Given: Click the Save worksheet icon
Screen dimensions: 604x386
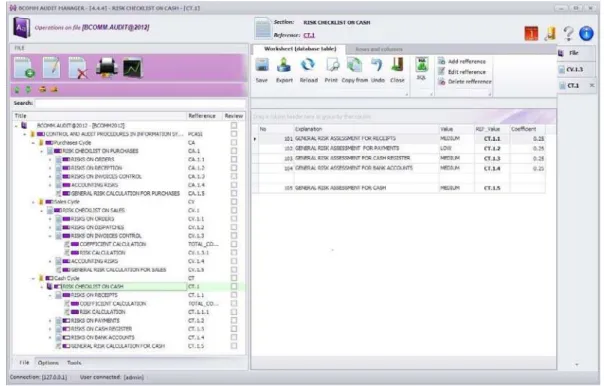Looking at the screenshot, I should (x=262, y=65).
